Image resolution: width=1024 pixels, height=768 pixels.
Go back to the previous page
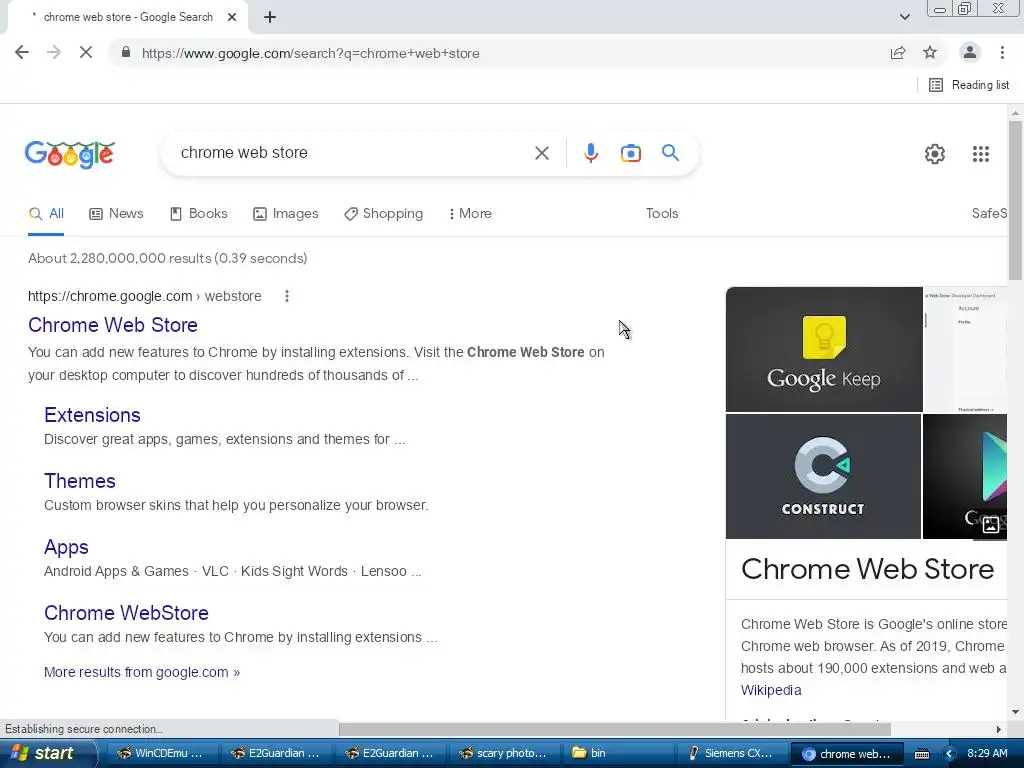[22, 53]
